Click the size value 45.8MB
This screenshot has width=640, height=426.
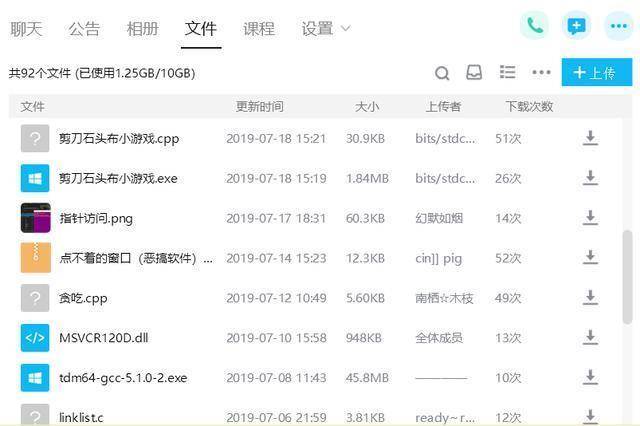coord(367,378)
